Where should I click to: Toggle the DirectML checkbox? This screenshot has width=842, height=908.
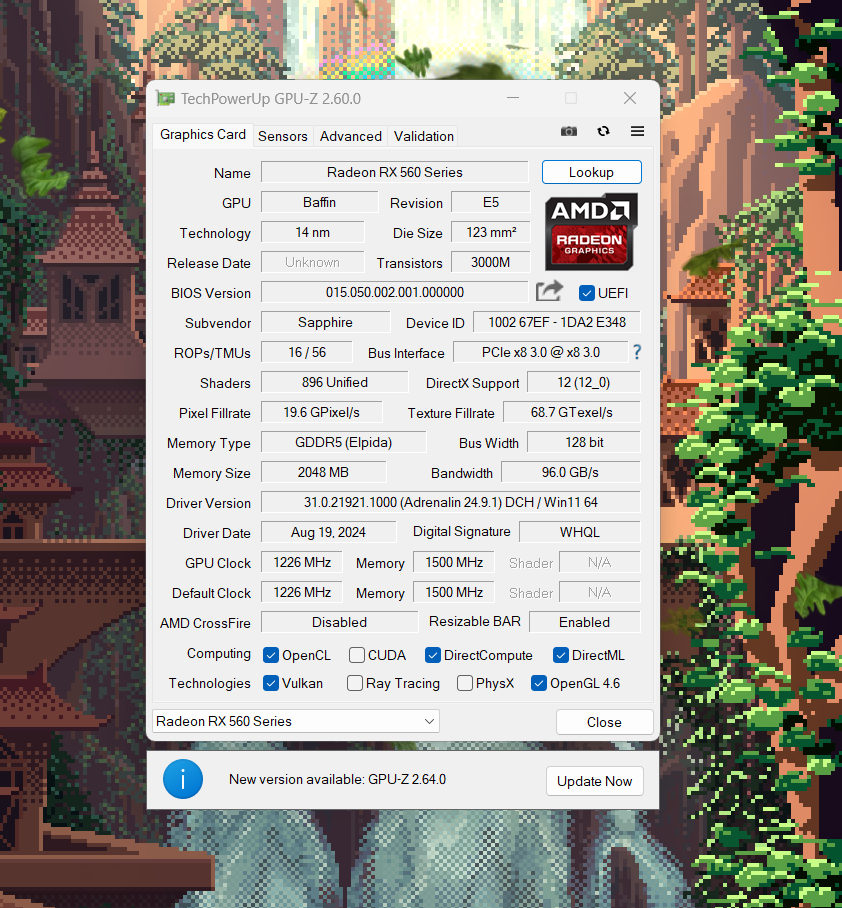561,655
